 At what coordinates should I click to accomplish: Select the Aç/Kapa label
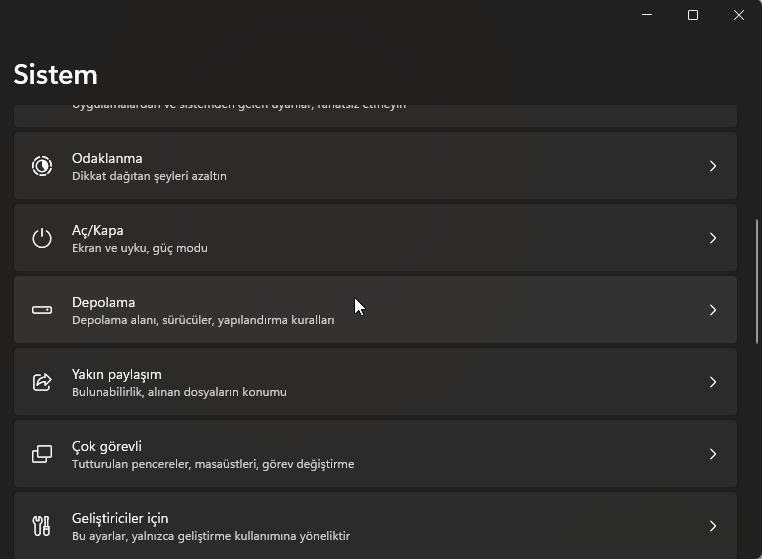[x=97, y=230]
